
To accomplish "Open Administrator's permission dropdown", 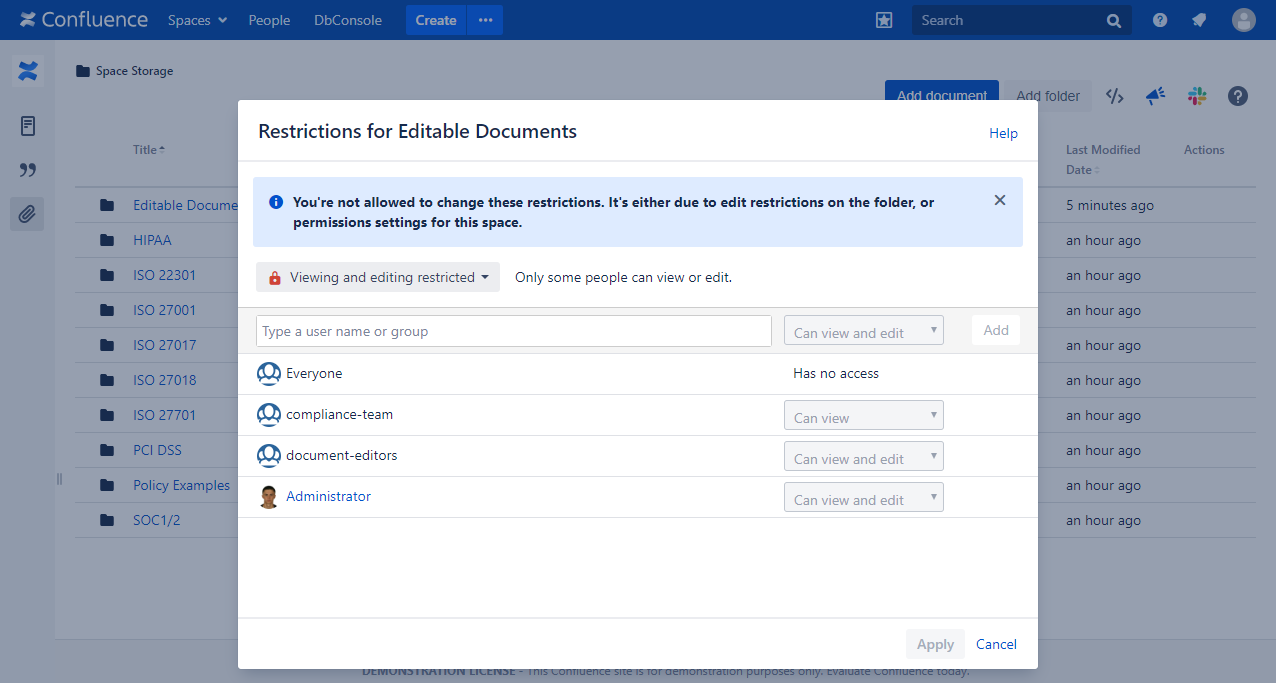I will 863,498.
